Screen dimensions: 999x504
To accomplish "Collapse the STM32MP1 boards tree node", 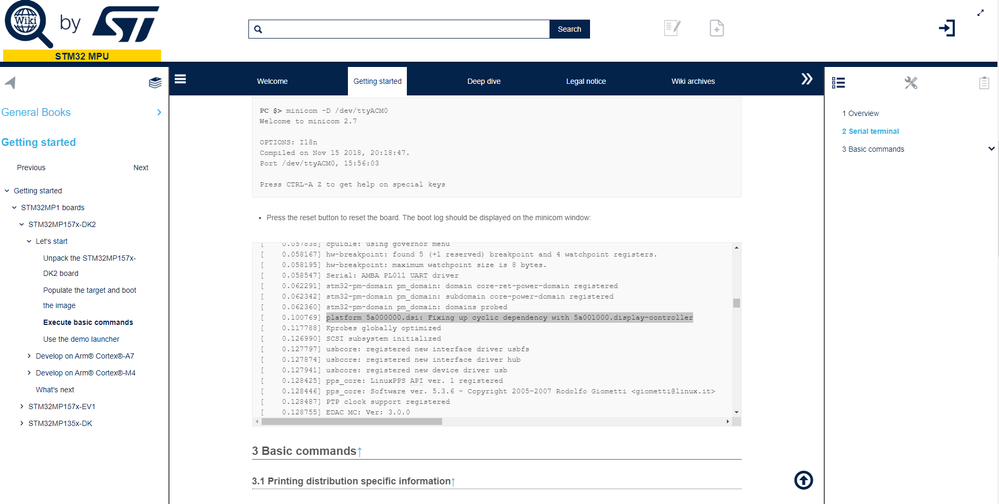I will 14,208.
